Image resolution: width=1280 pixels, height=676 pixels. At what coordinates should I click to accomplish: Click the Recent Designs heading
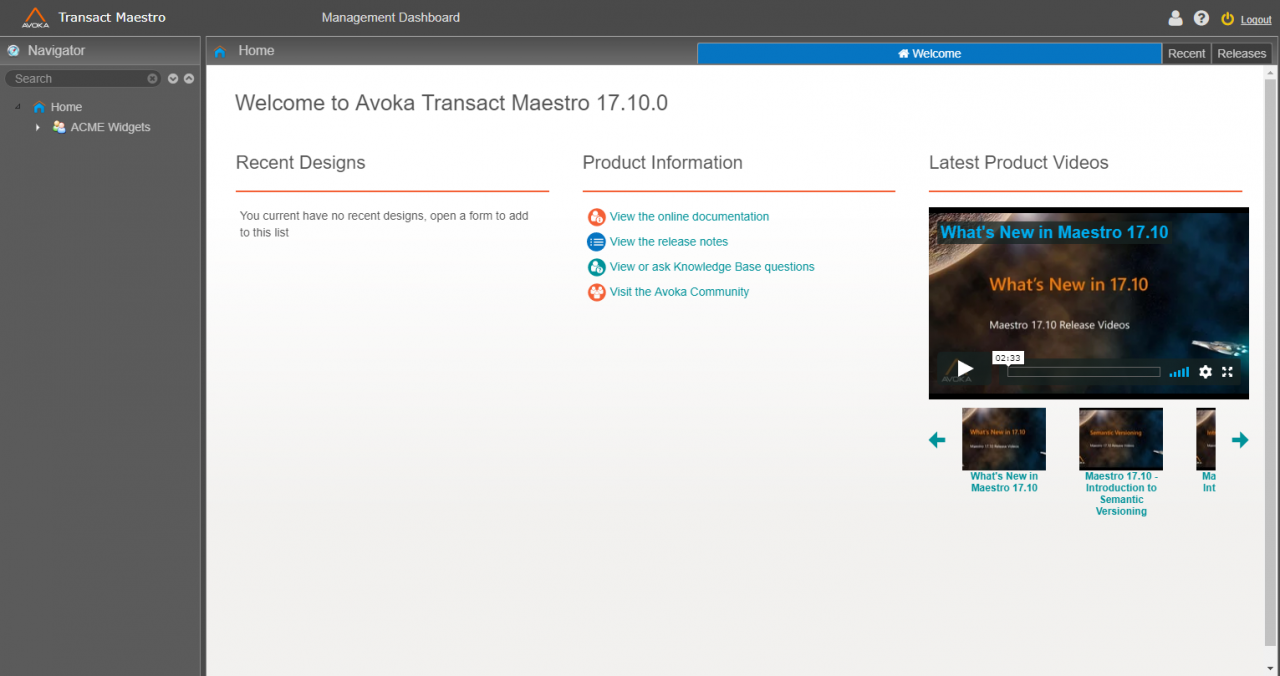(x=301, y=163)
